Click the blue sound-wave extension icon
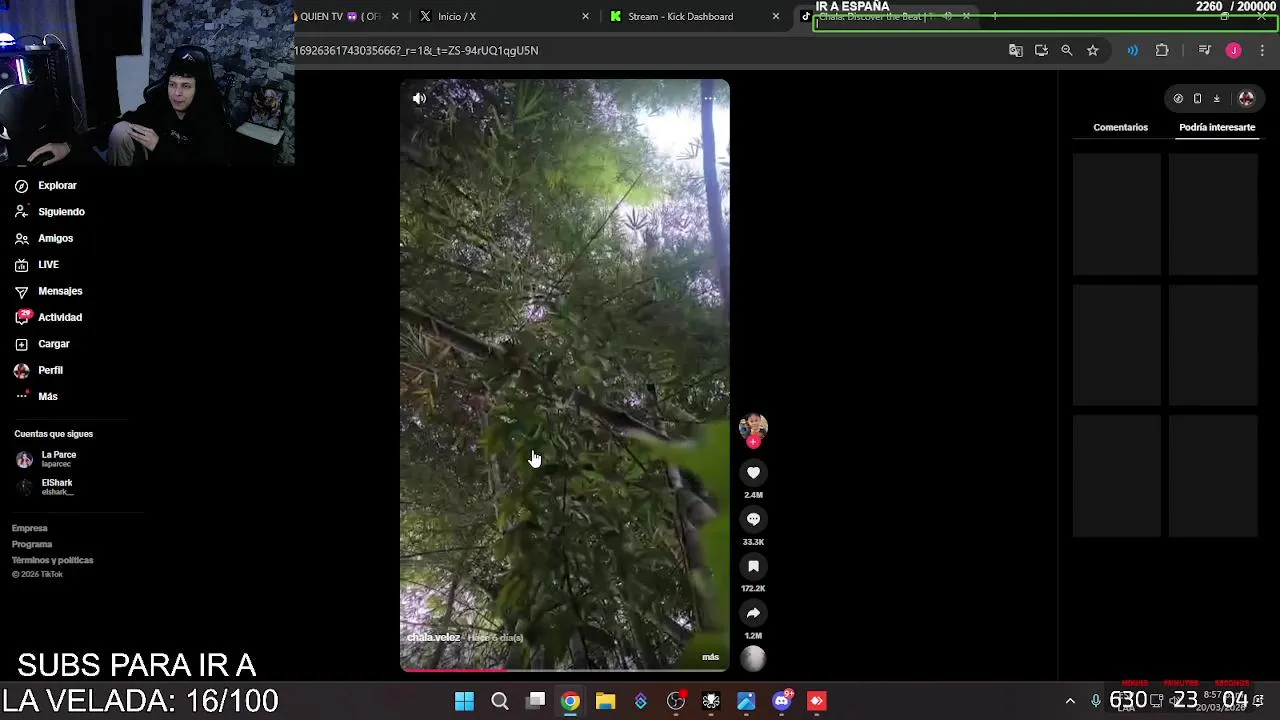Image resolution: width=1280 pixels, height=720 pixels. coord(1132,50)
